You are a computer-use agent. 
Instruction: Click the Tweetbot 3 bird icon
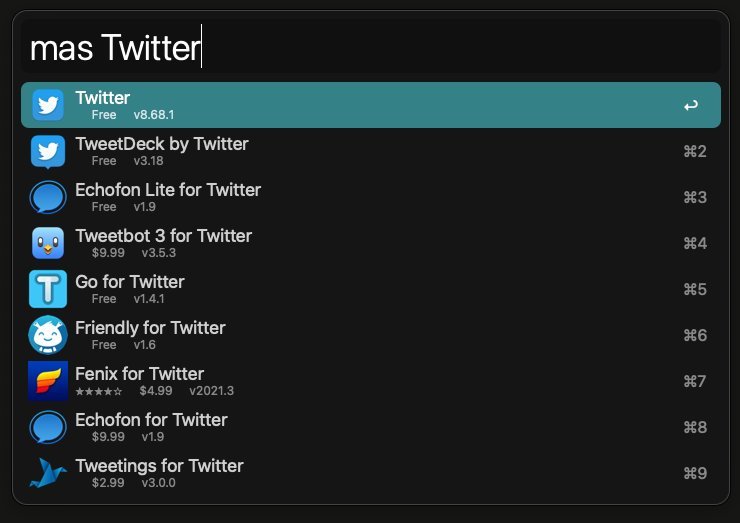coord(48,243)
